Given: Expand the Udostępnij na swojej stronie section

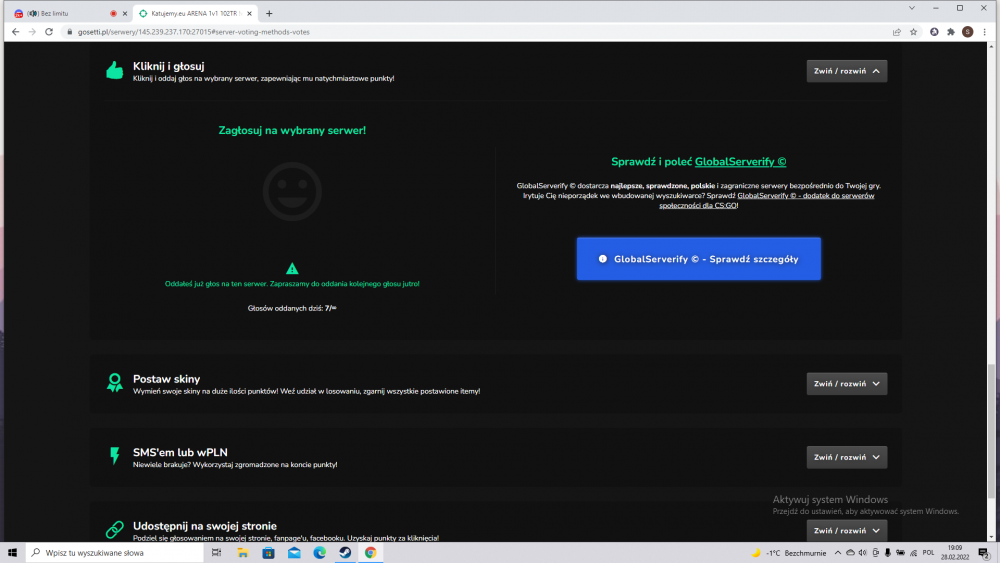Looking at the screenshot, I should coord(846,530).
